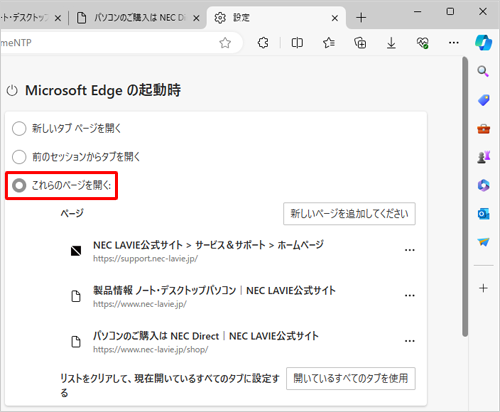Open Extensions puzzle-piece icon
Screen dimensions: 500x412
coord(263,43)
